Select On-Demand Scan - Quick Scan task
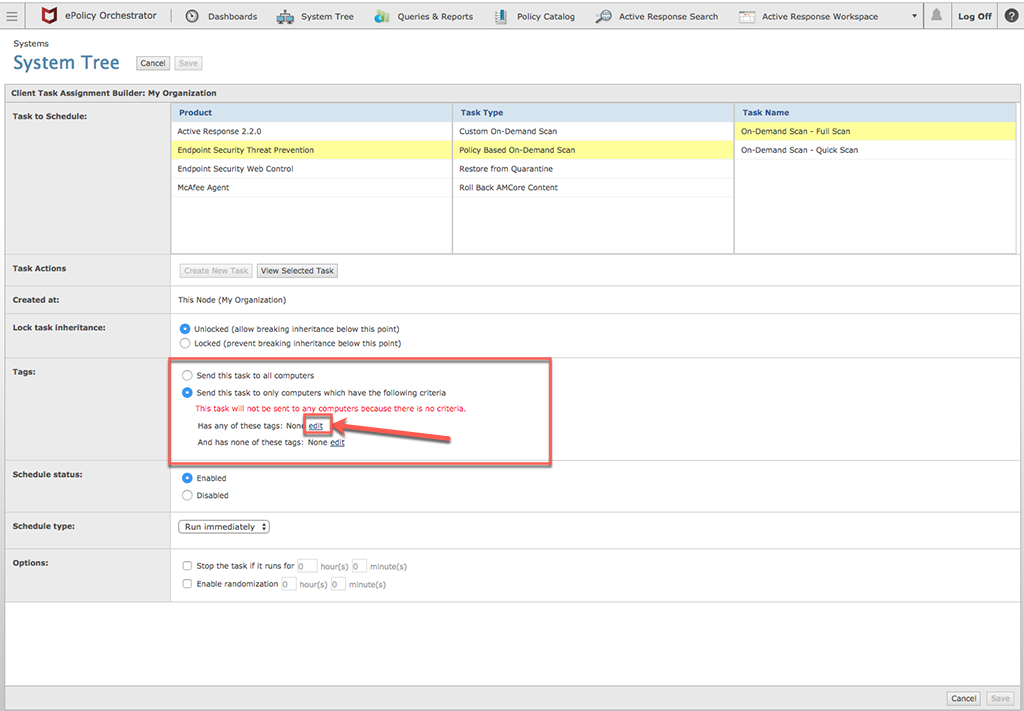1024x711 pixels. [875, 150]
